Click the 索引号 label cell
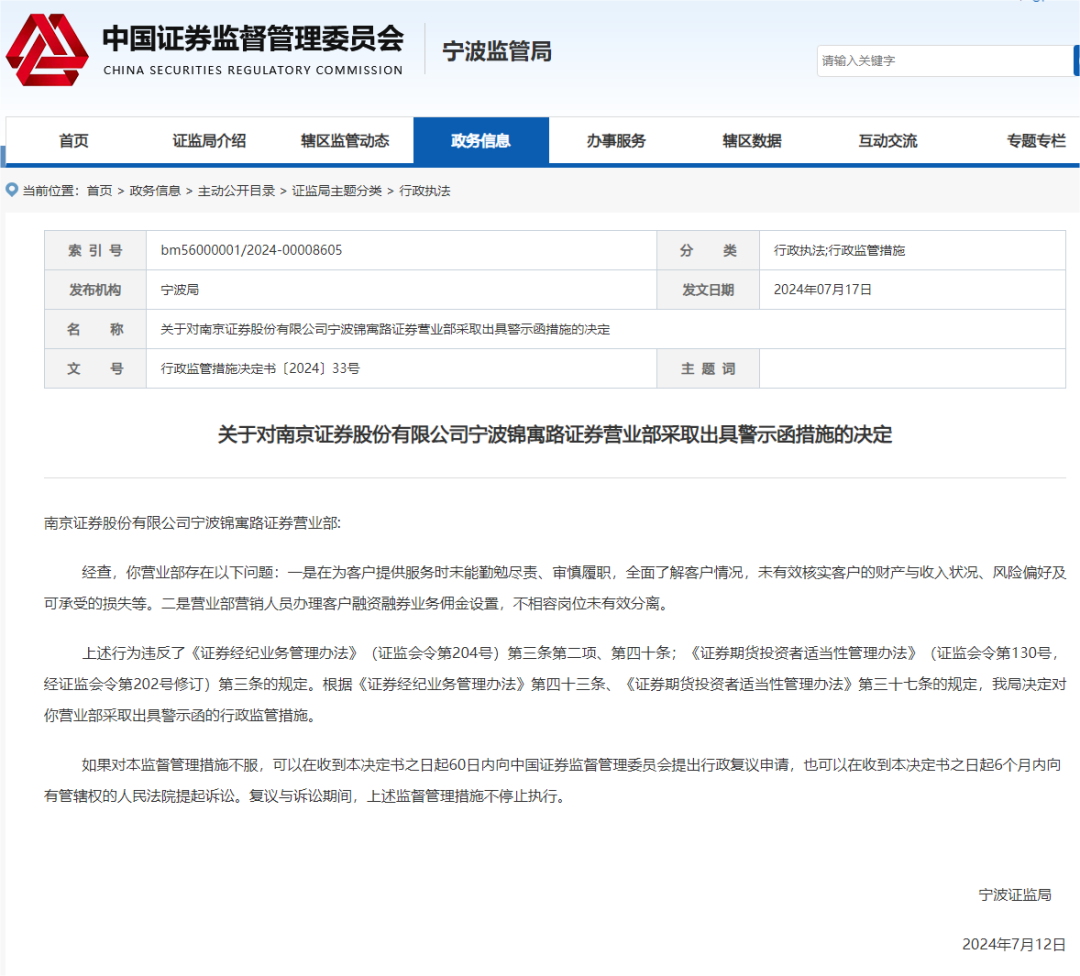This screenshot has width=1080, height=976. click(x=95, y=251)
